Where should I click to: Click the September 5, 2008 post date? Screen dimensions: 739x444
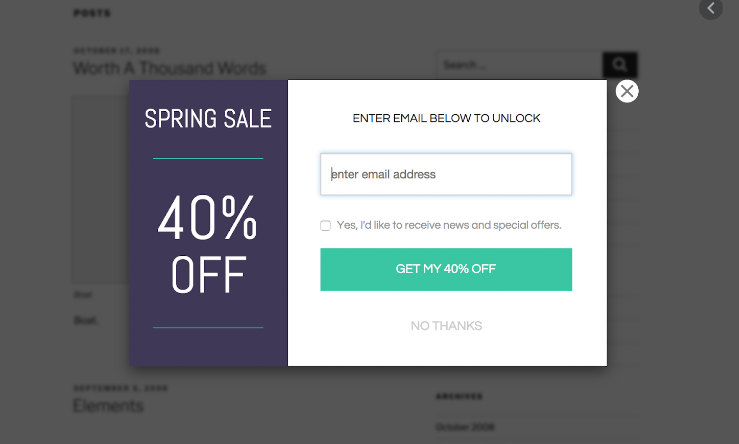coord(120,388)
